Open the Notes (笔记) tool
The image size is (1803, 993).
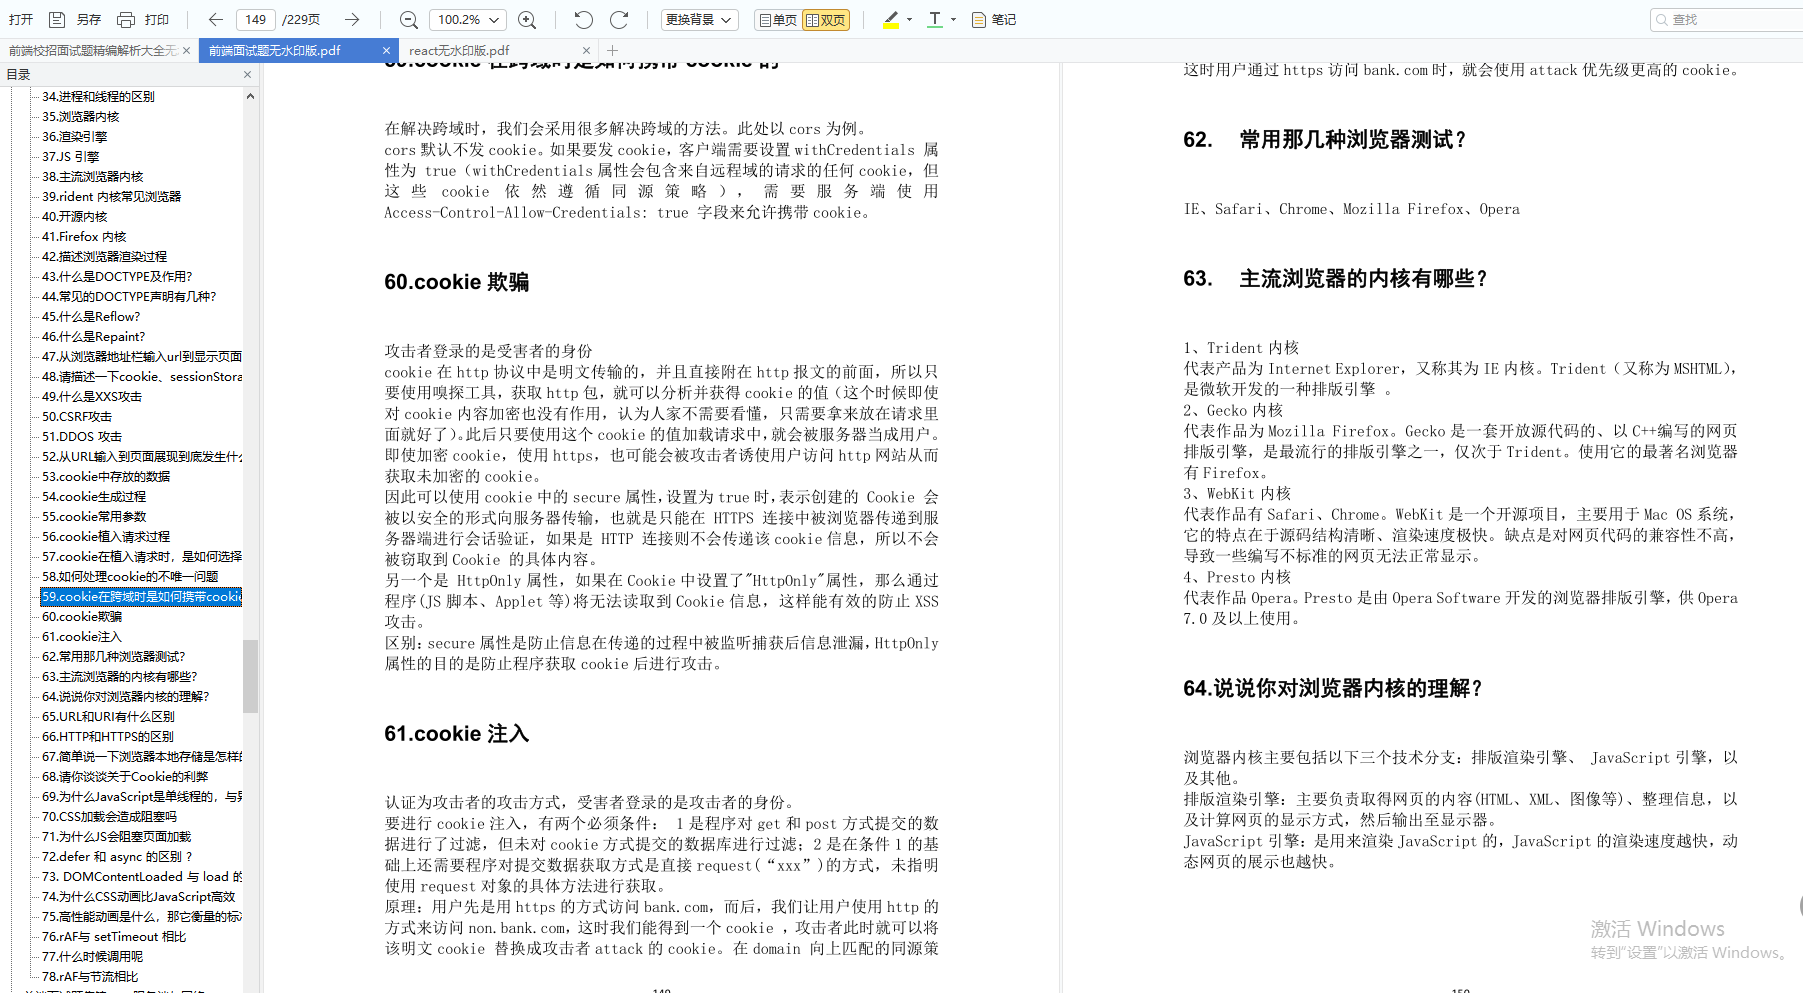(993, 19)
